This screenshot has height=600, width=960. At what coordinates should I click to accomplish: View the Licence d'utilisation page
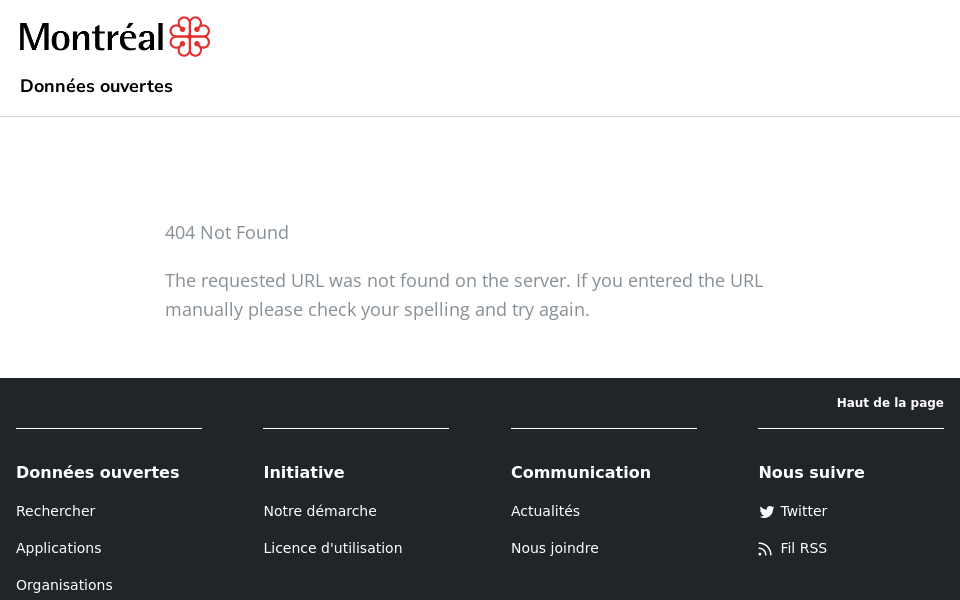coord(333,548)
